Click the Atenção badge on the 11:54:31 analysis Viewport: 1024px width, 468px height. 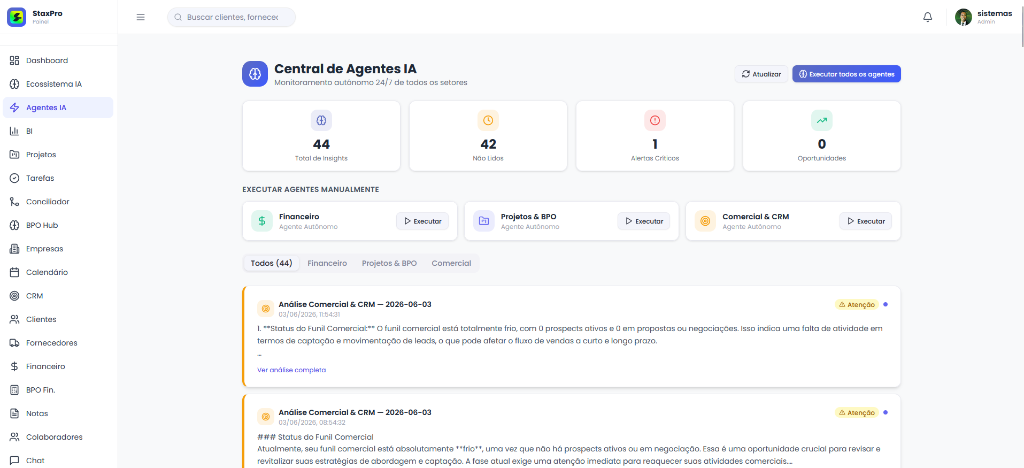click(x=856, y=304)
